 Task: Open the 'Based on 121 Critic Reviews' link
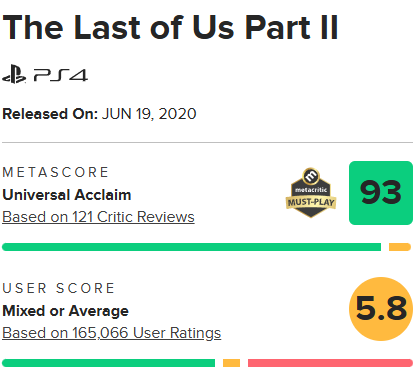[x=98, y=217]
